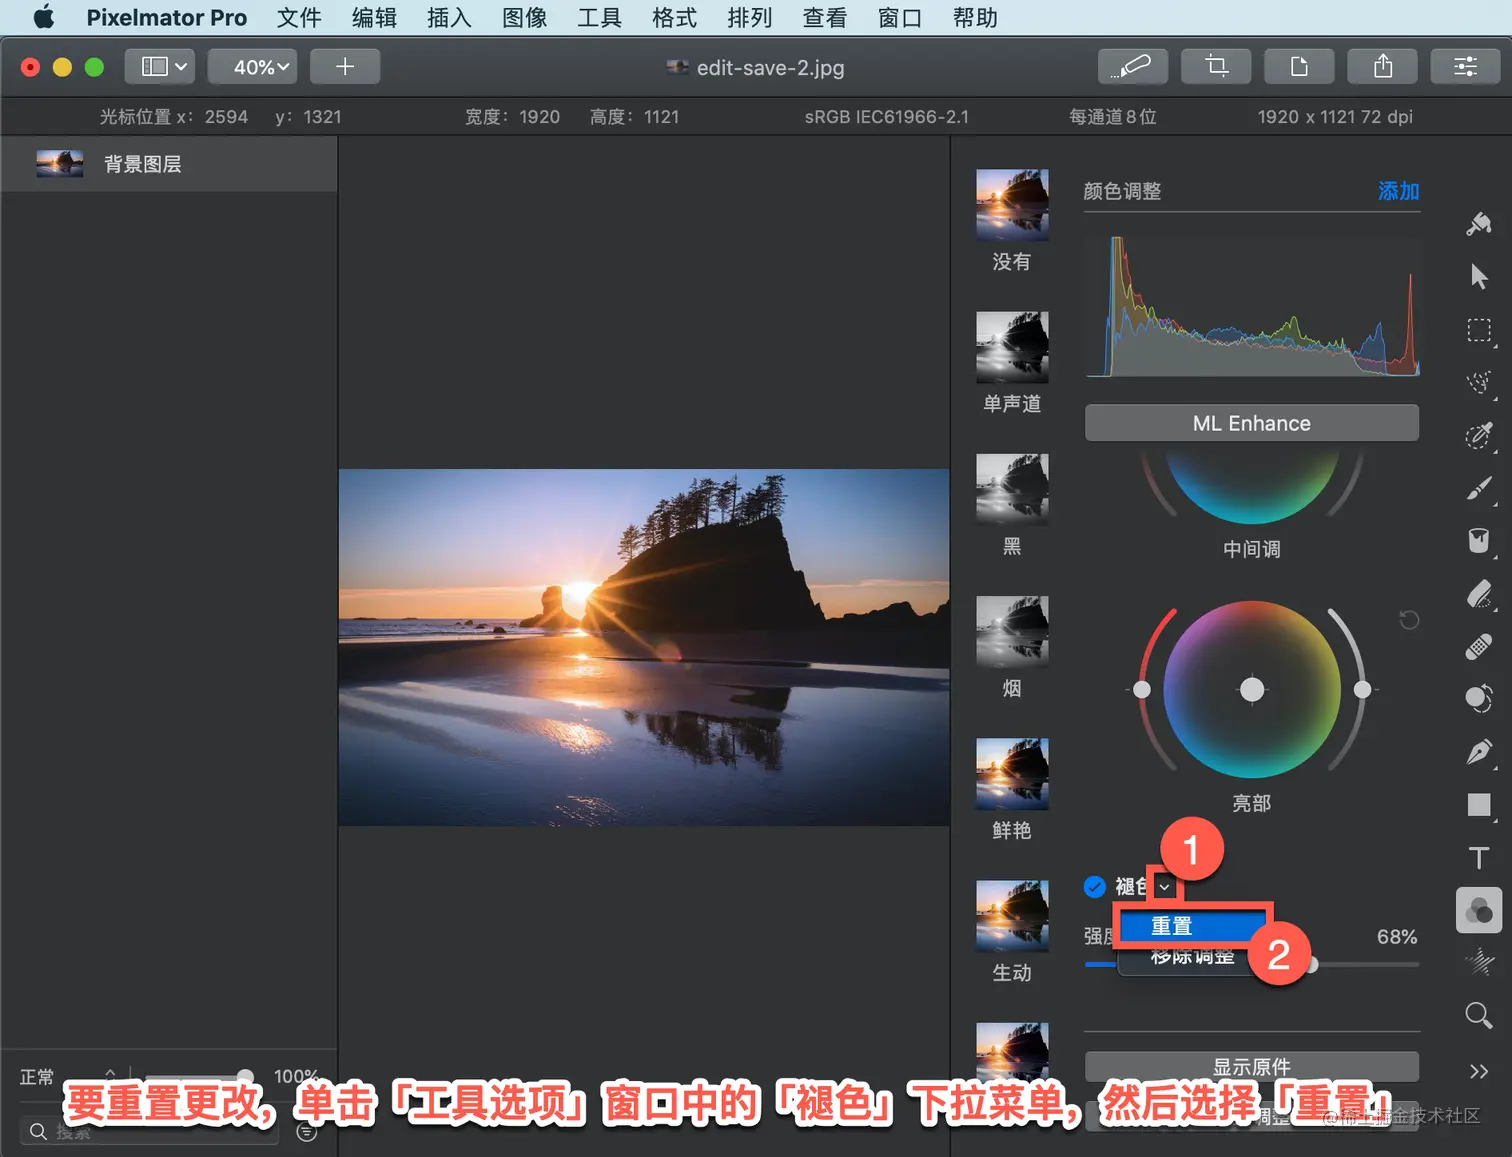Click the layer opacity slider handle
This screenshot has height=1157, width=1512.
click(x=245, y=1077)
